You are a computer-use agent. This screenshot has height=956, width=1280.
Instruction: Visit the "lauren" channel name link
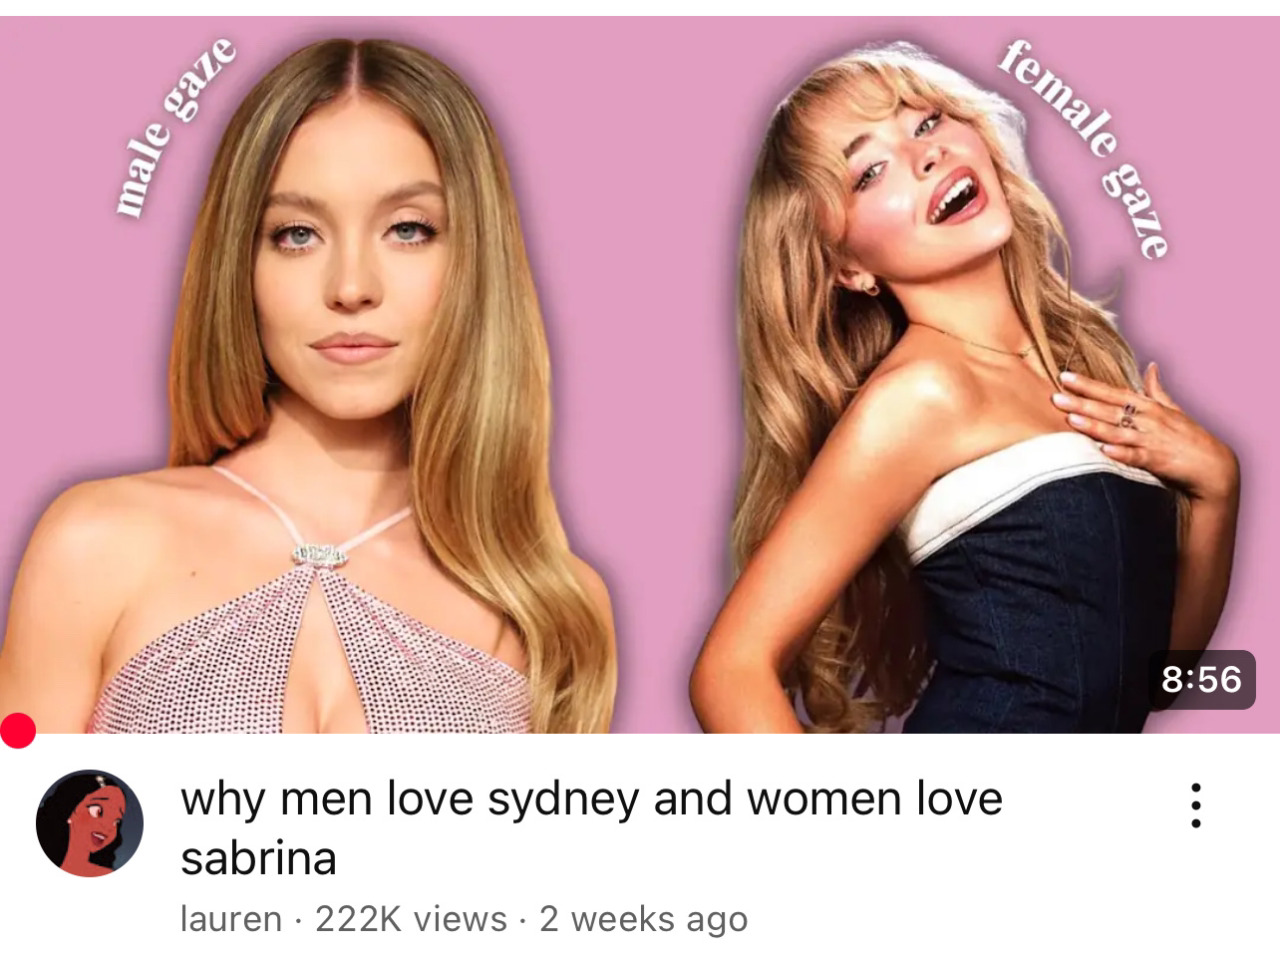230,918
